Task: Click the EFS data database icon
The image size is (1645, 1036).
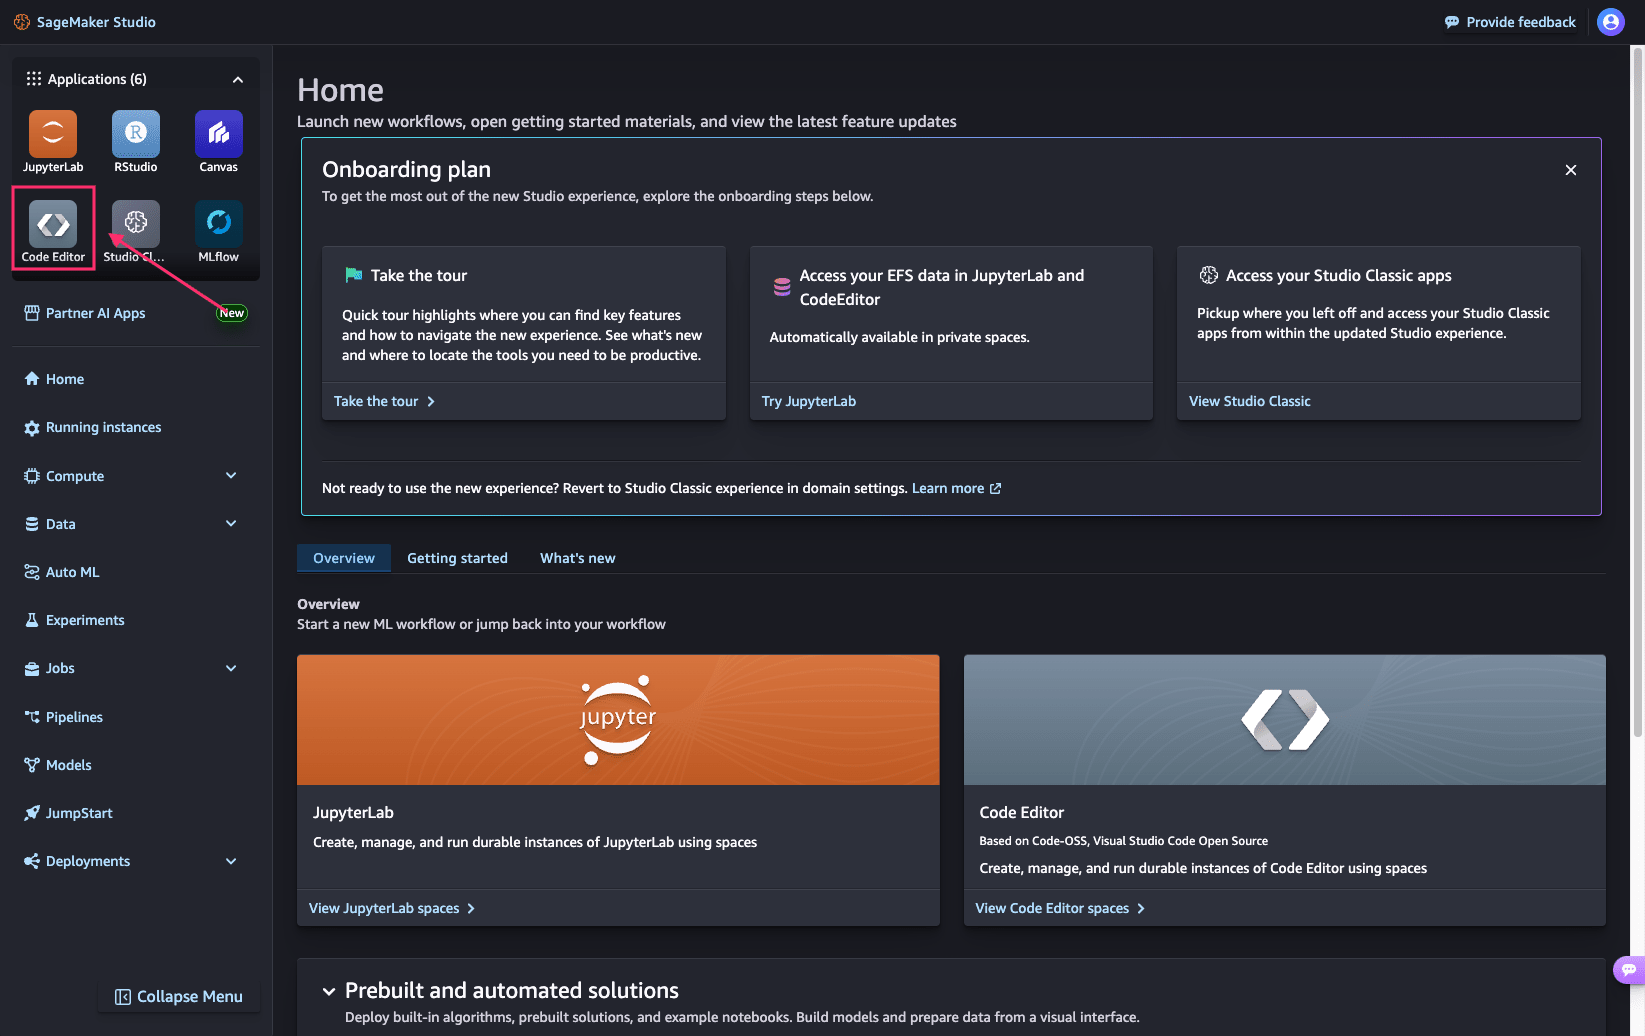Action: coord(782,287)
